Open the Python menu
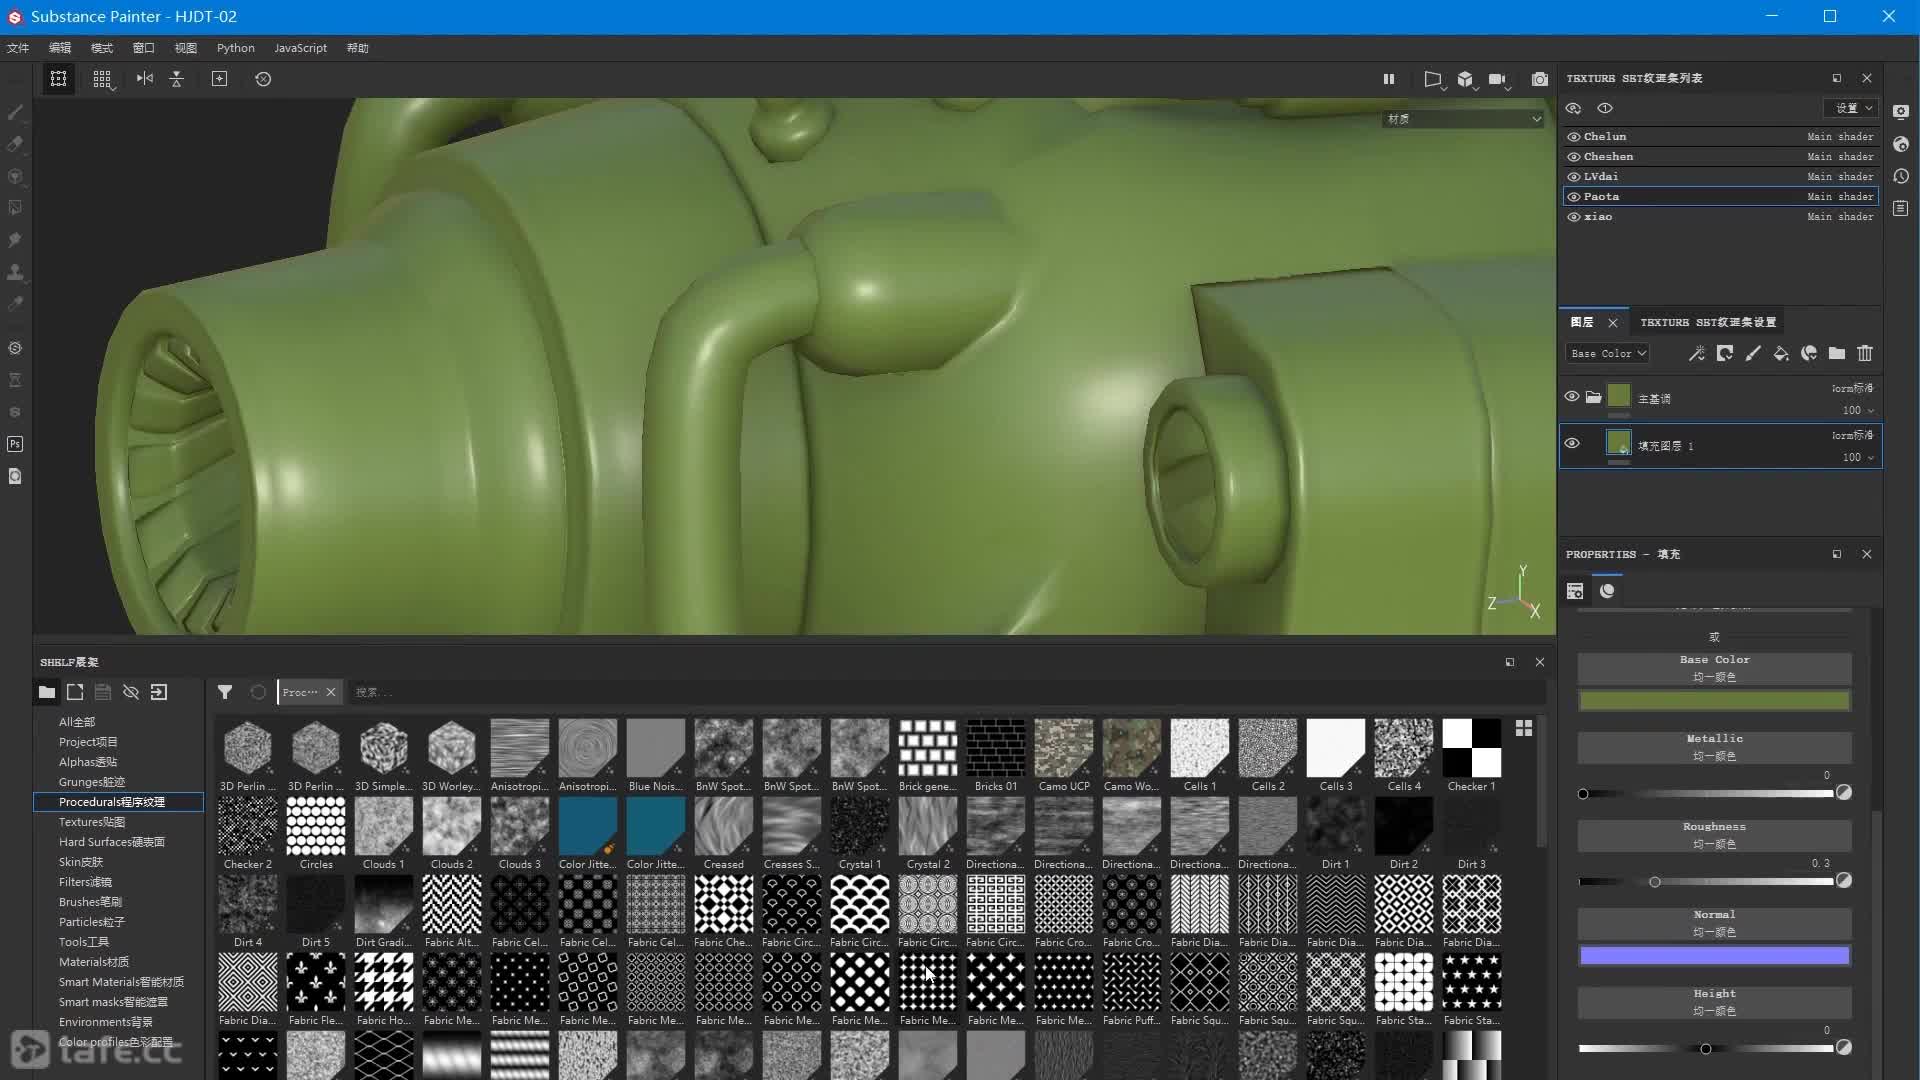 click(235, 48)
